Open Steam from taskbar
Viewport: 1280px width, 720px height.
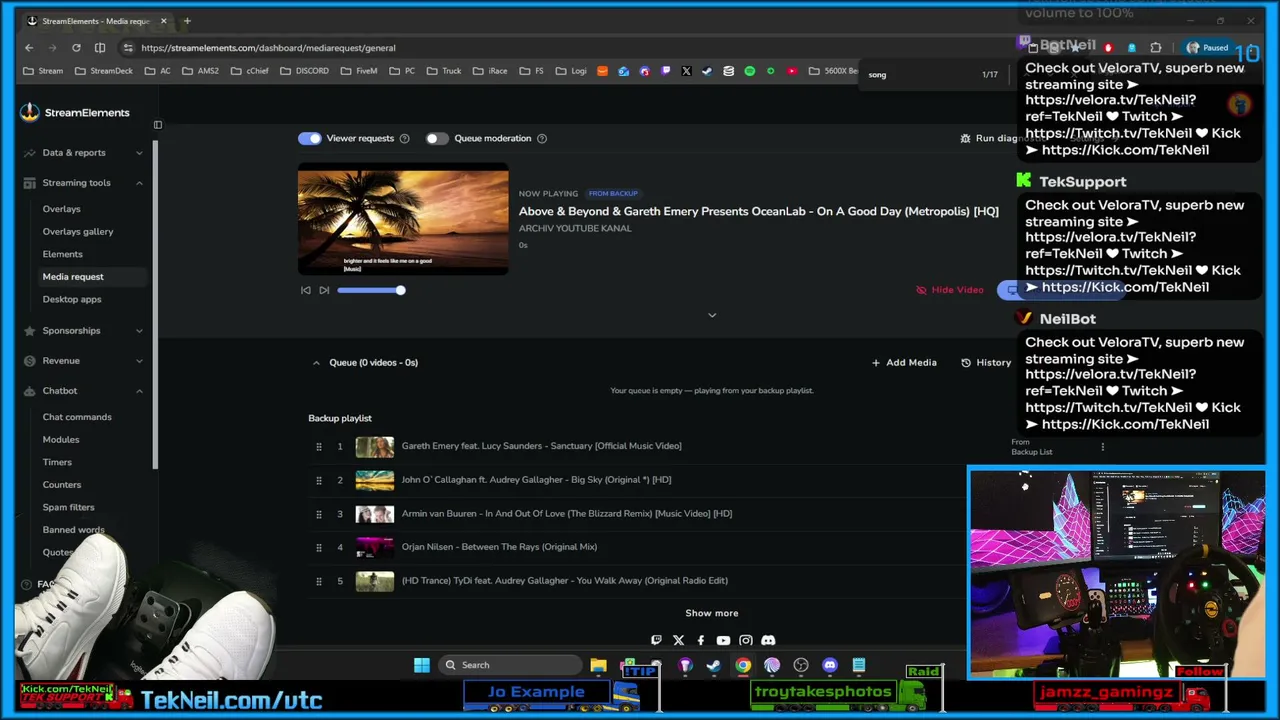click(713, 666)
